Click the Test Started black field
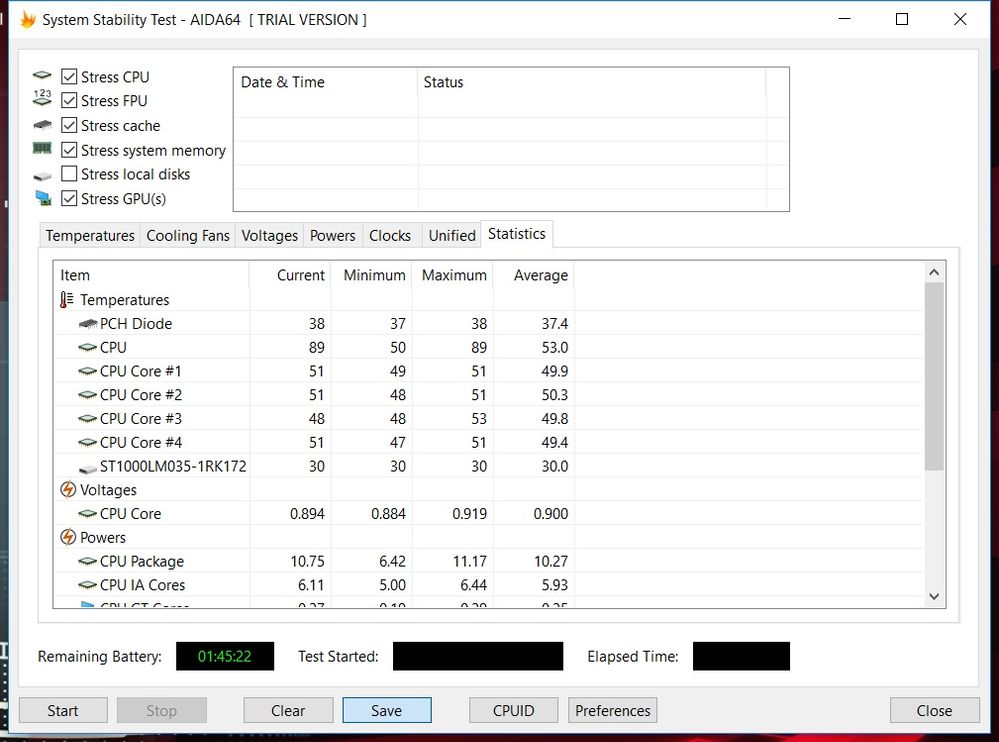The width and height of the screenshot is (999, 742). [x=478, y=656]
